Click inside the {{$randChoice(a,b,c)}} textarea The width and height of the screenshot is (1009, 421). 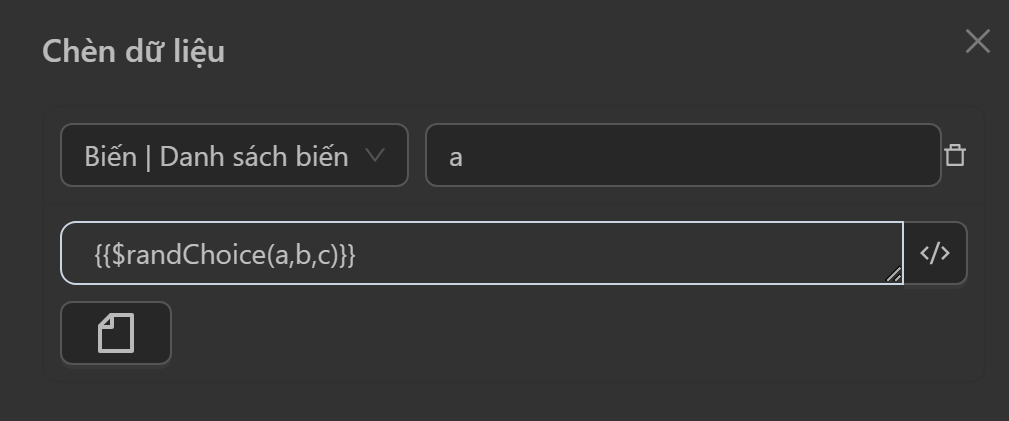[480, 253]
